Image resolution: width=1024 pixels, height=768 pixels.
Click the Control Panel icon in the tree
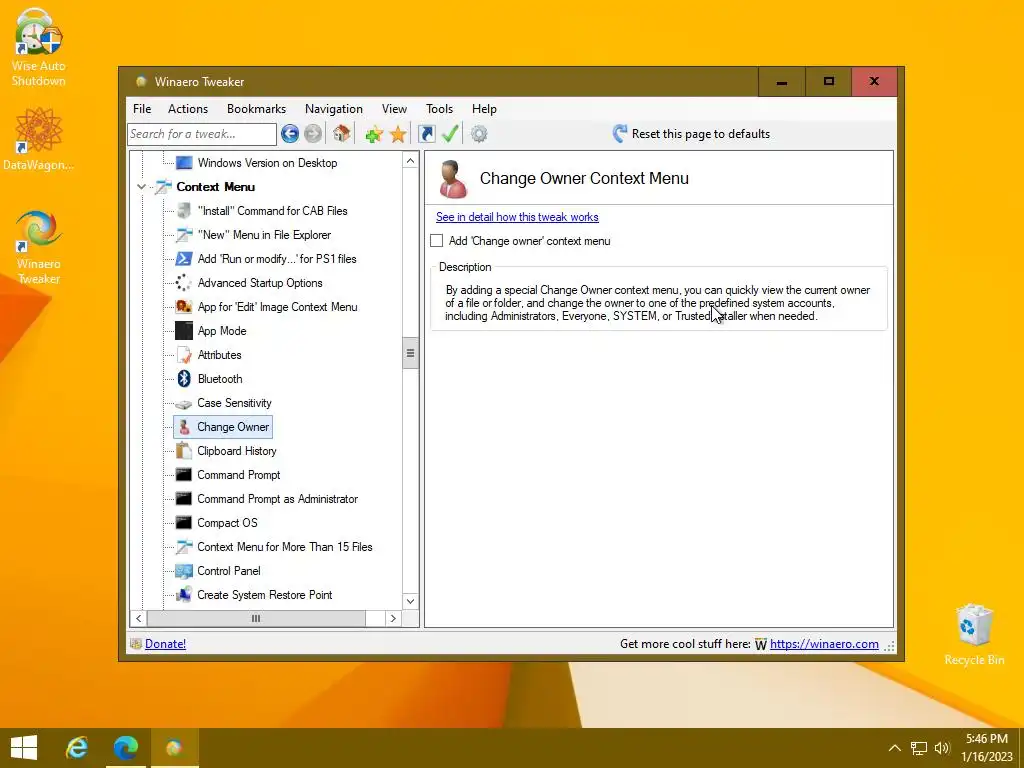coord(184,571)
